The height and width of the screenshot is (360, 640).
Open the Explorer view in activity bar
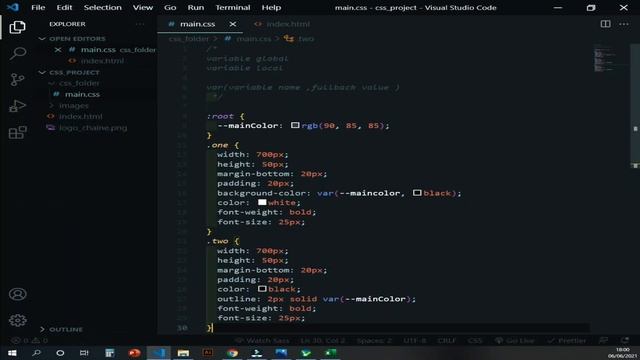[x=17, y=27]
